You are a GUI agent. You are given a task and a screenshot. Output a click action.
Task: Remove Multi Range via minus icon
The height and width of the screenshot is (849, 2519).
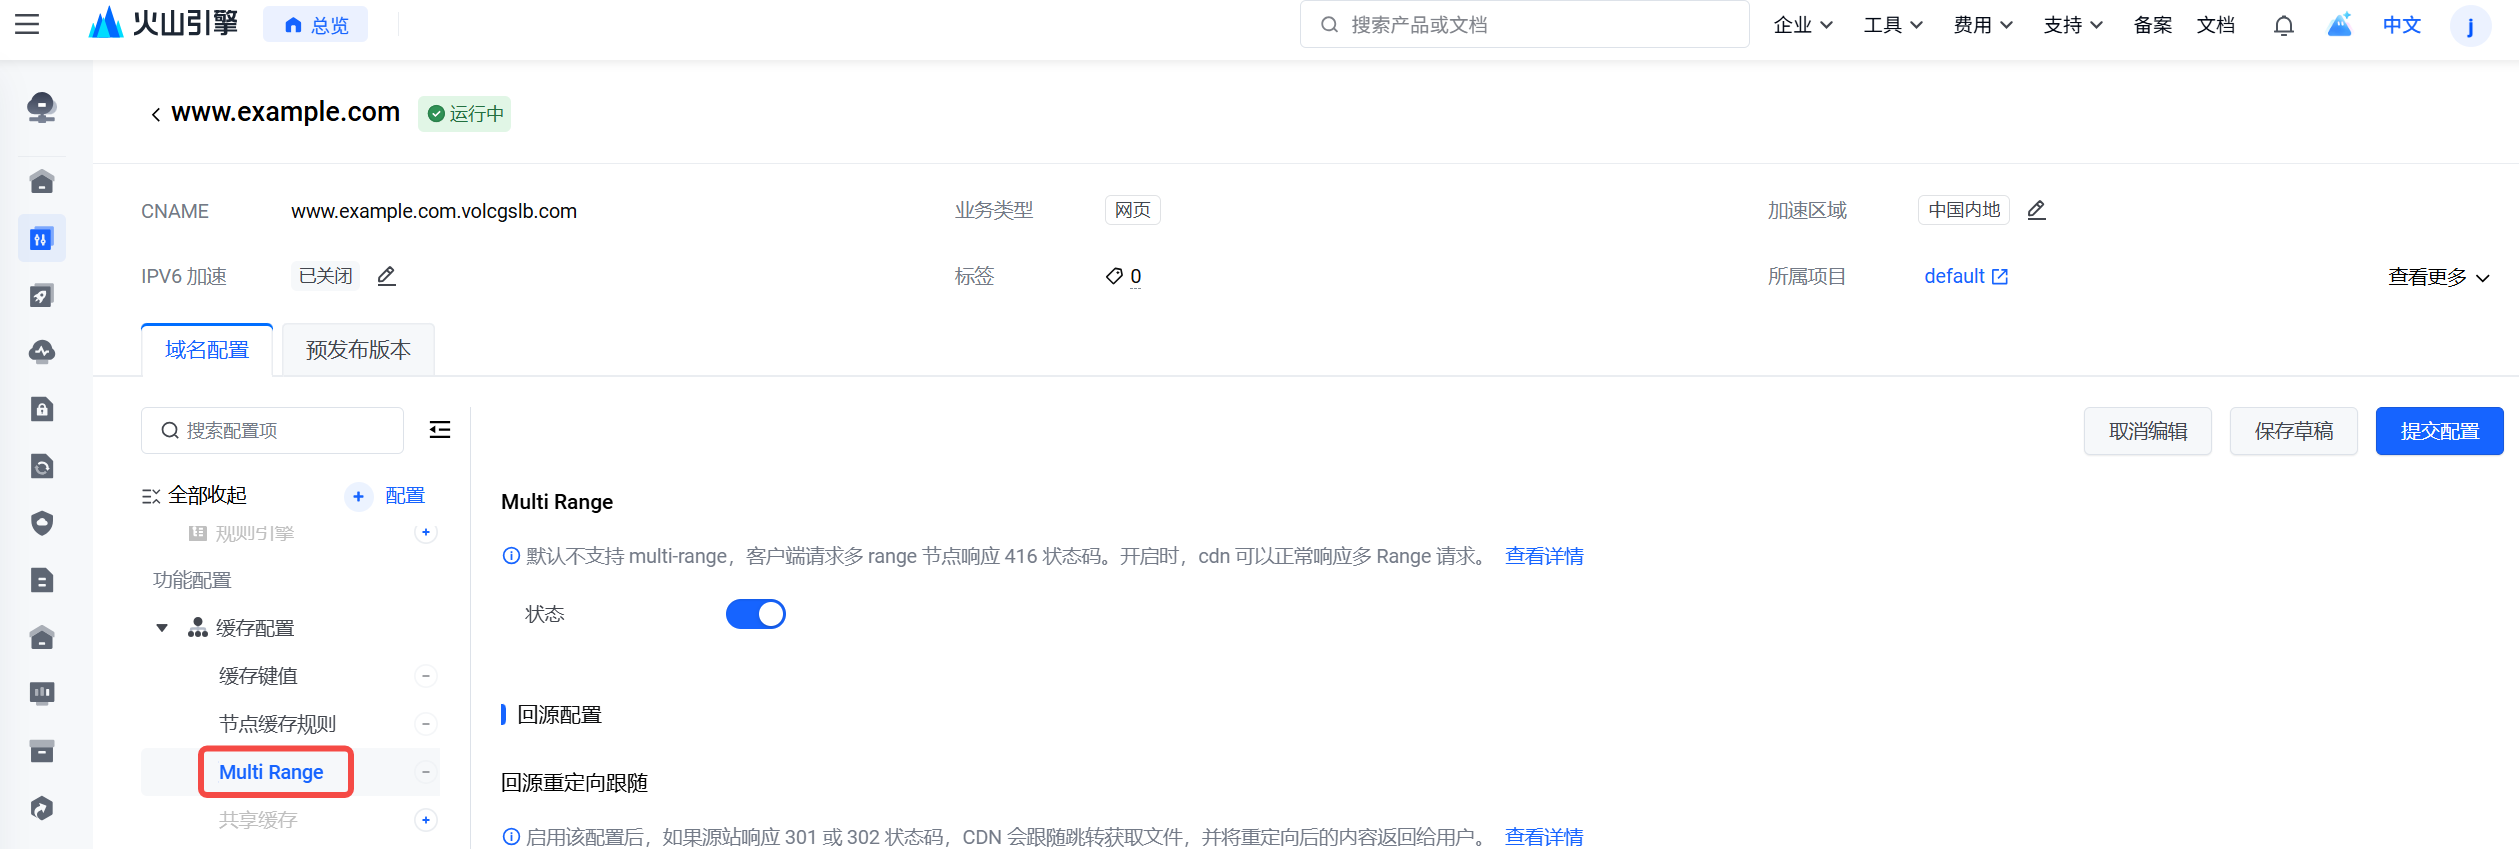click(x=426, y=772)
